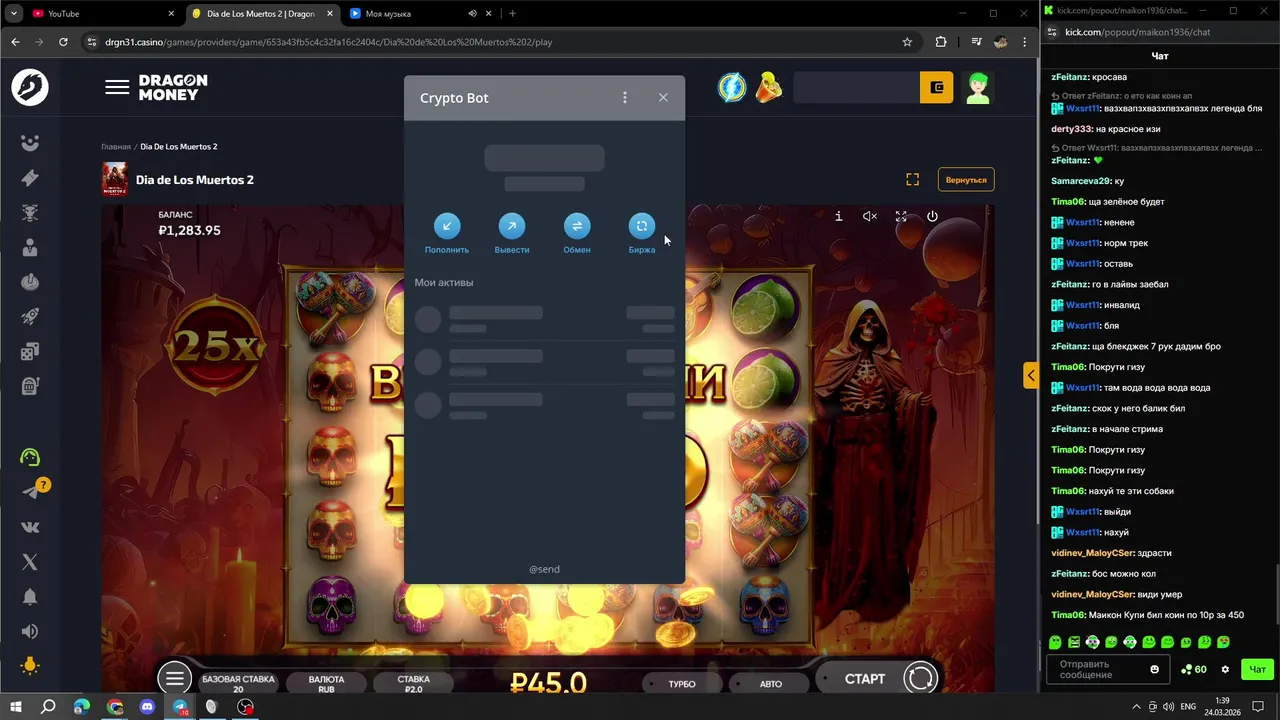Open the tab search dropdown arrow
This screenshot has height=720, width=1280.
pyautogui.click(x=13, y=14)
